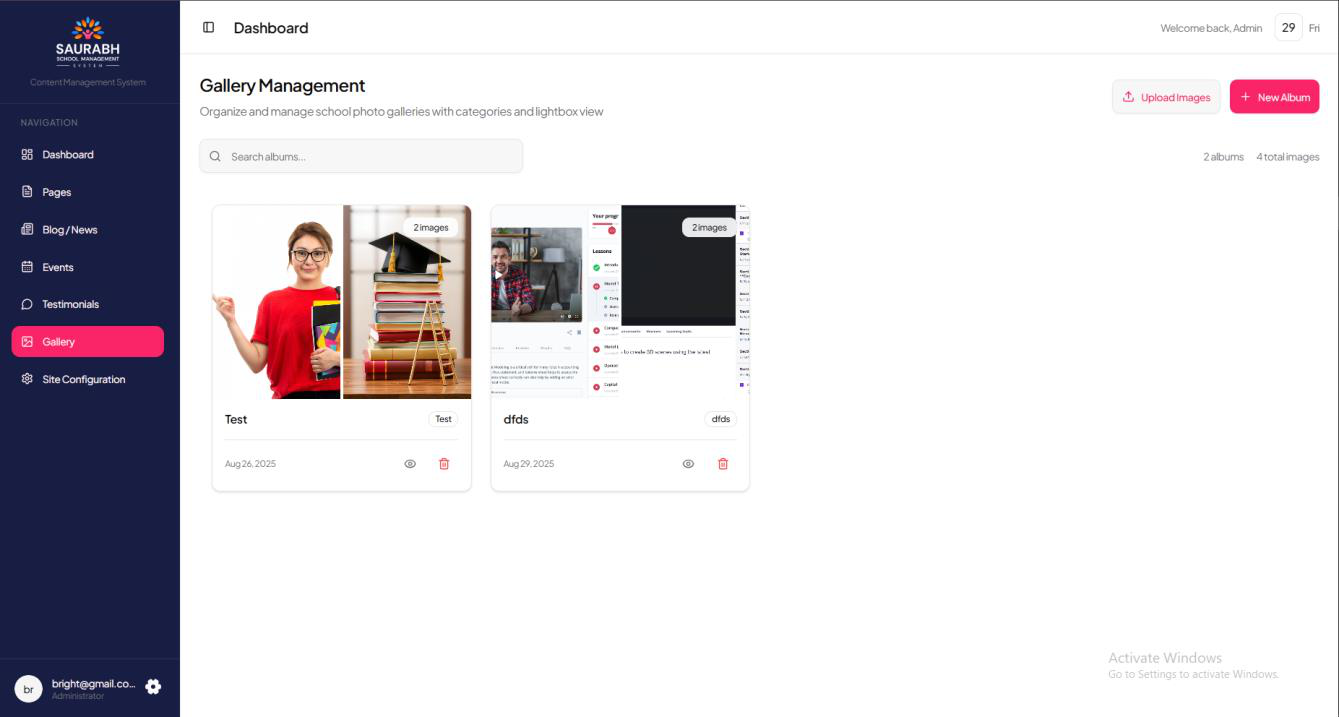This screenshot has height=717, width=1339.
Task: Click the Saurabh school logo
Action: [88, 42]
